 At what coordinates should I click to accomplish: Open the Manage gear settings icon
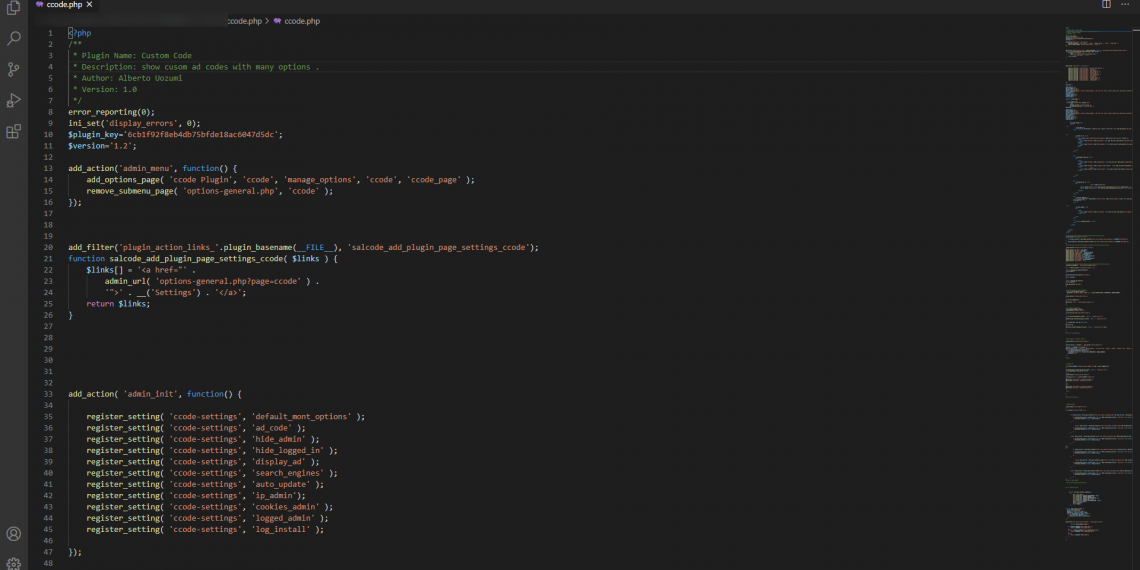tap(13, 563)
